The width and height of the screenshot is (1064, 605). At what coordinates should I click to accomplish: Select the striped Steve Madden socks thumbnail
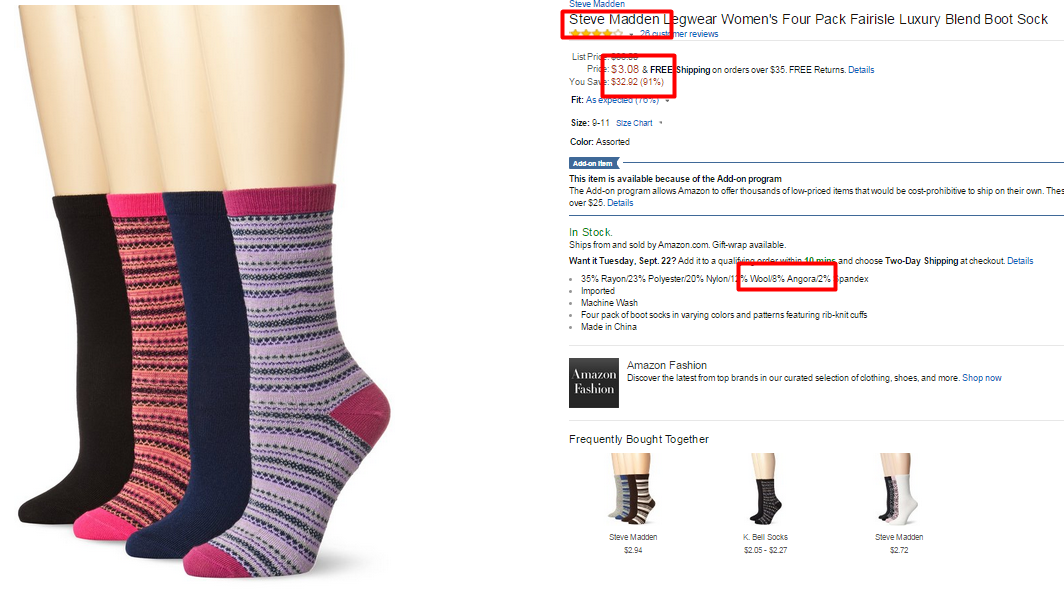tap(632, 490)
